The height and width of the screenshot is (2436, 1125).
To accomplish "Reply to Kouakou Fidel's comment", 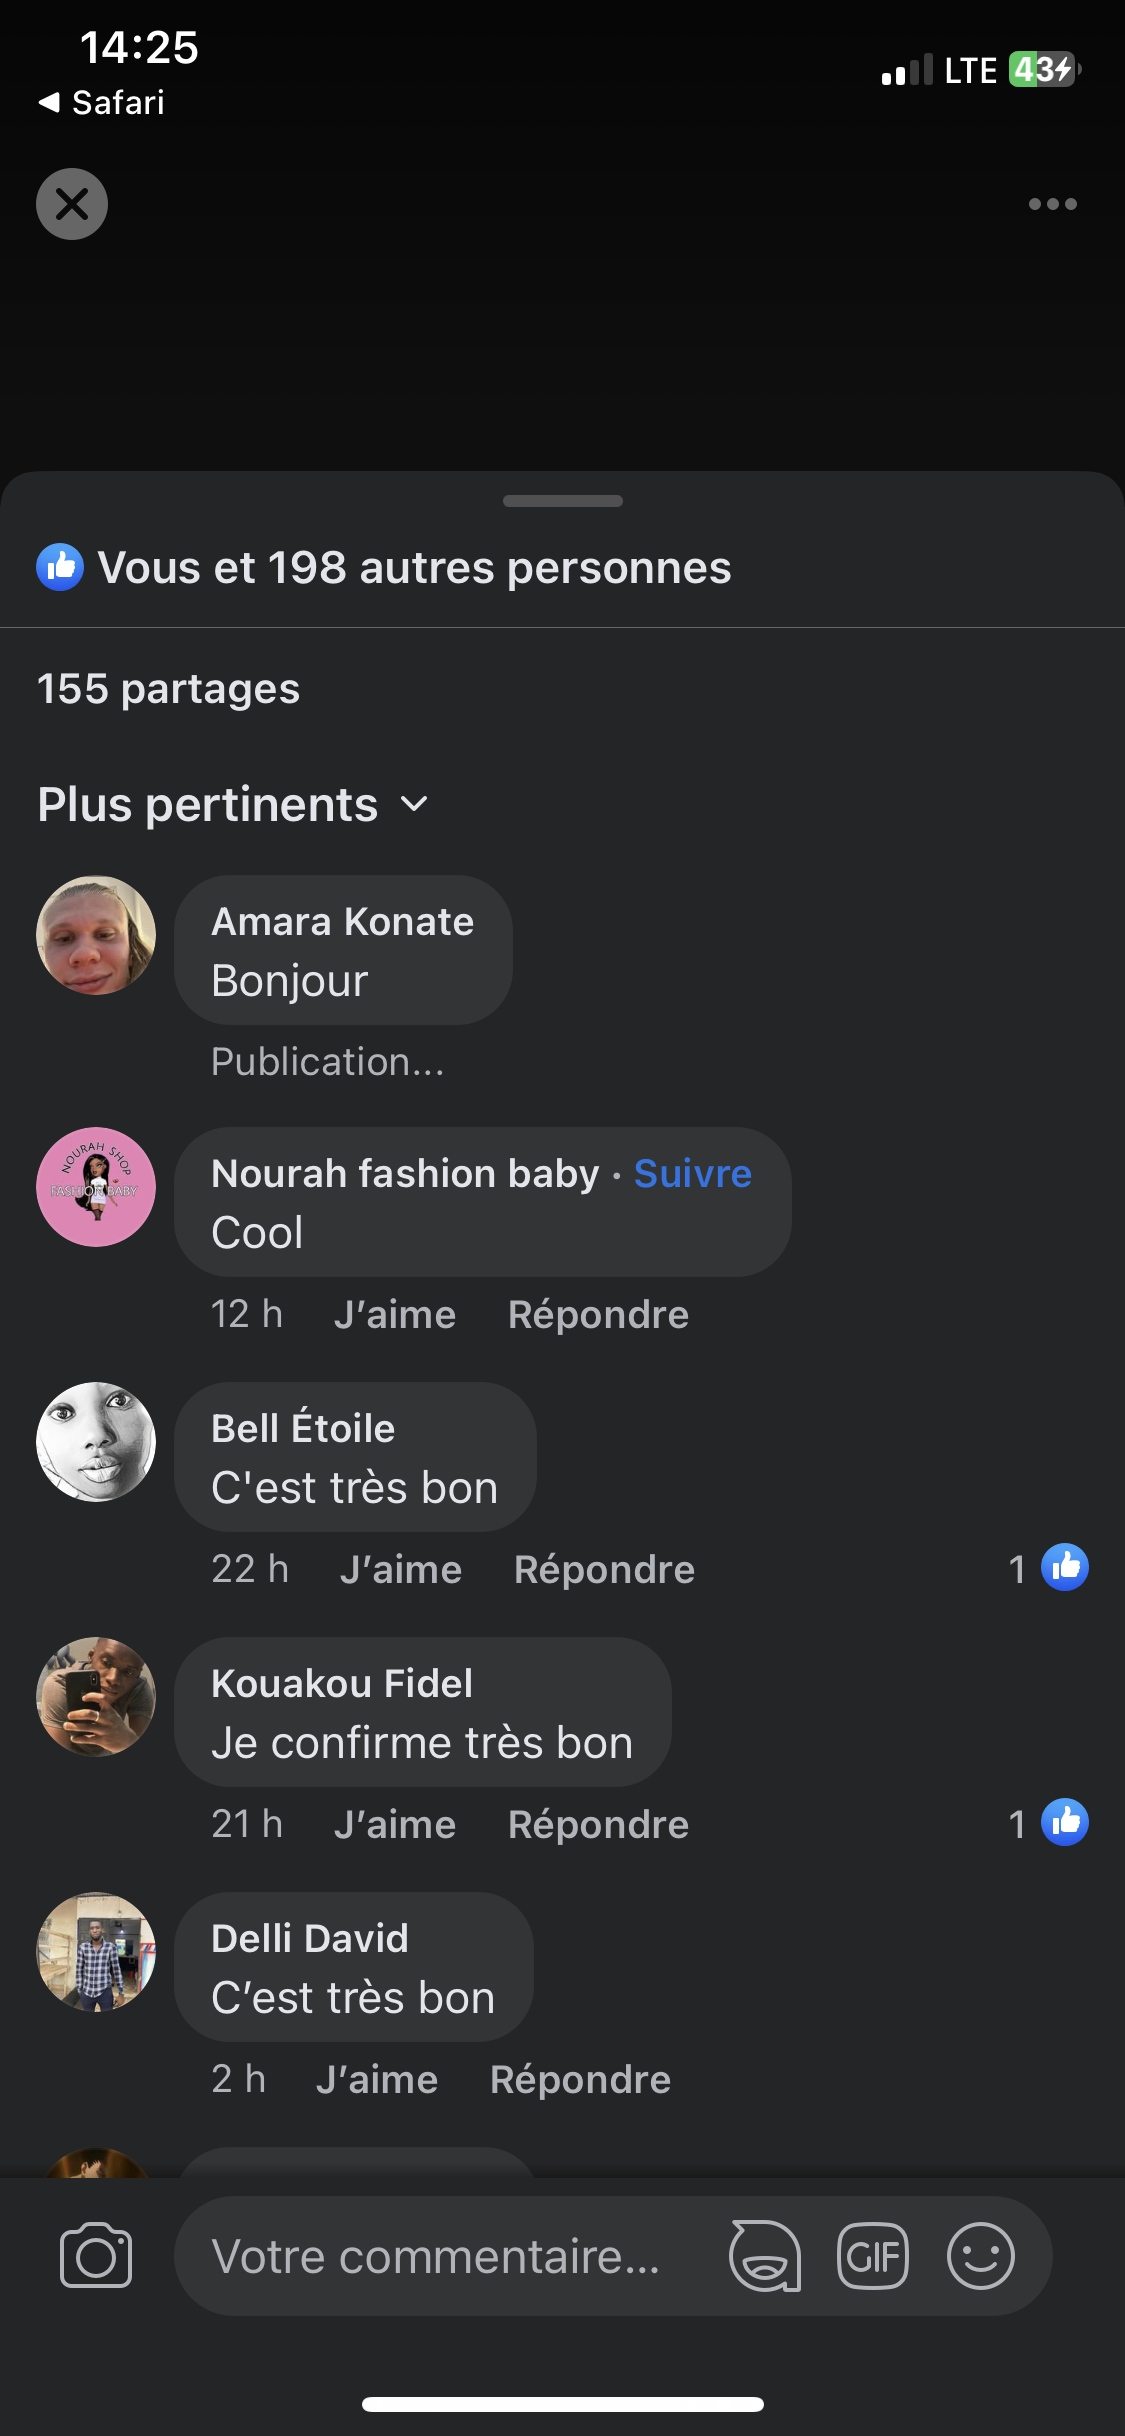I will click(598, 1825).
